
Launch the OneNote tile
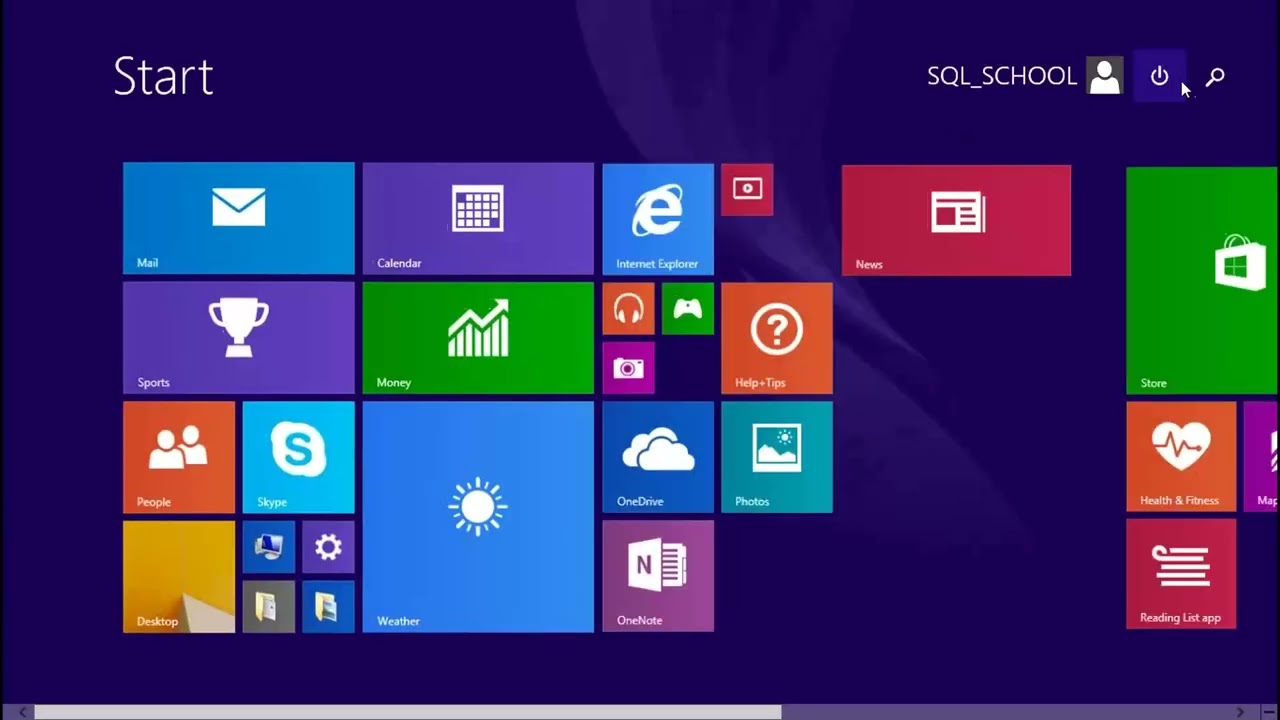coord(658,576)
